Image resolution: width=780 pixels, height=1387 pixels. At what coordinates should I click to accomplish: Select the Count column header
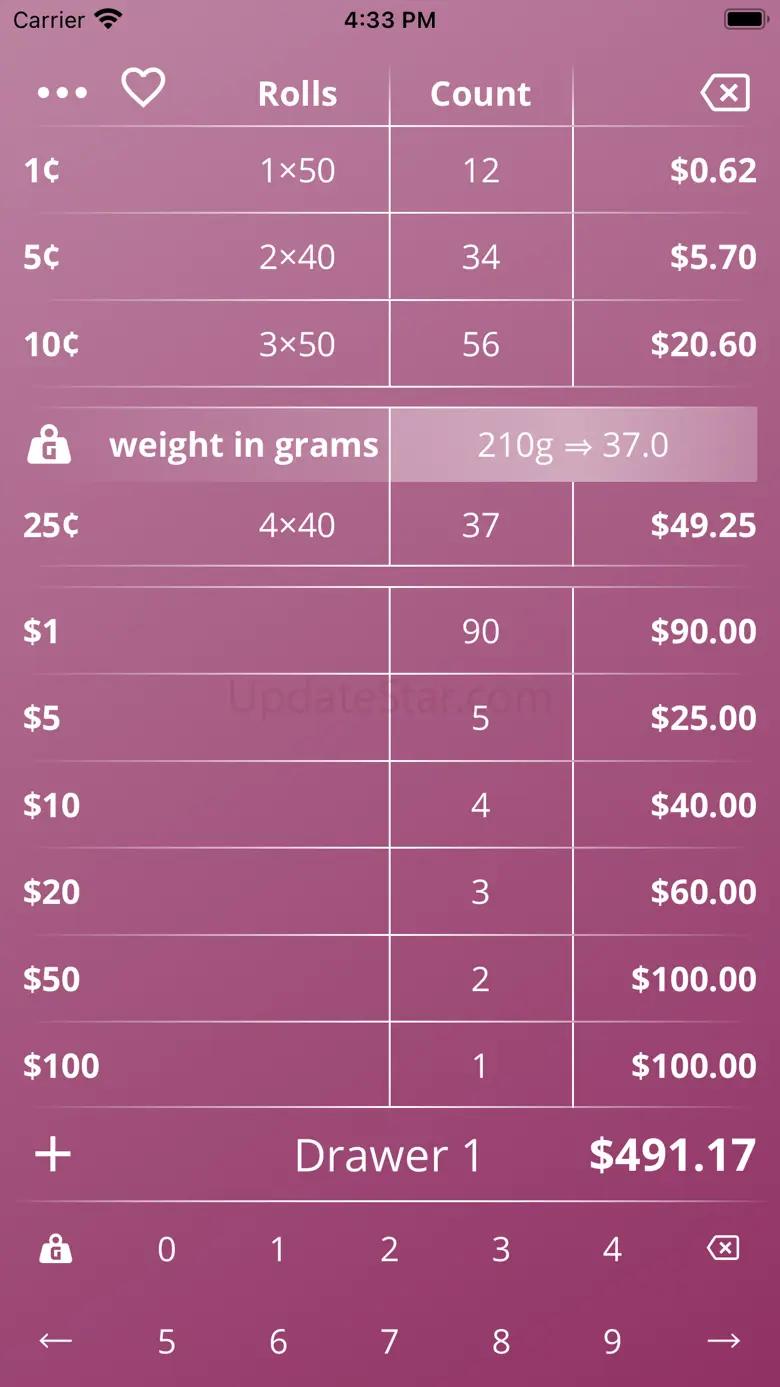coord(481,94)
